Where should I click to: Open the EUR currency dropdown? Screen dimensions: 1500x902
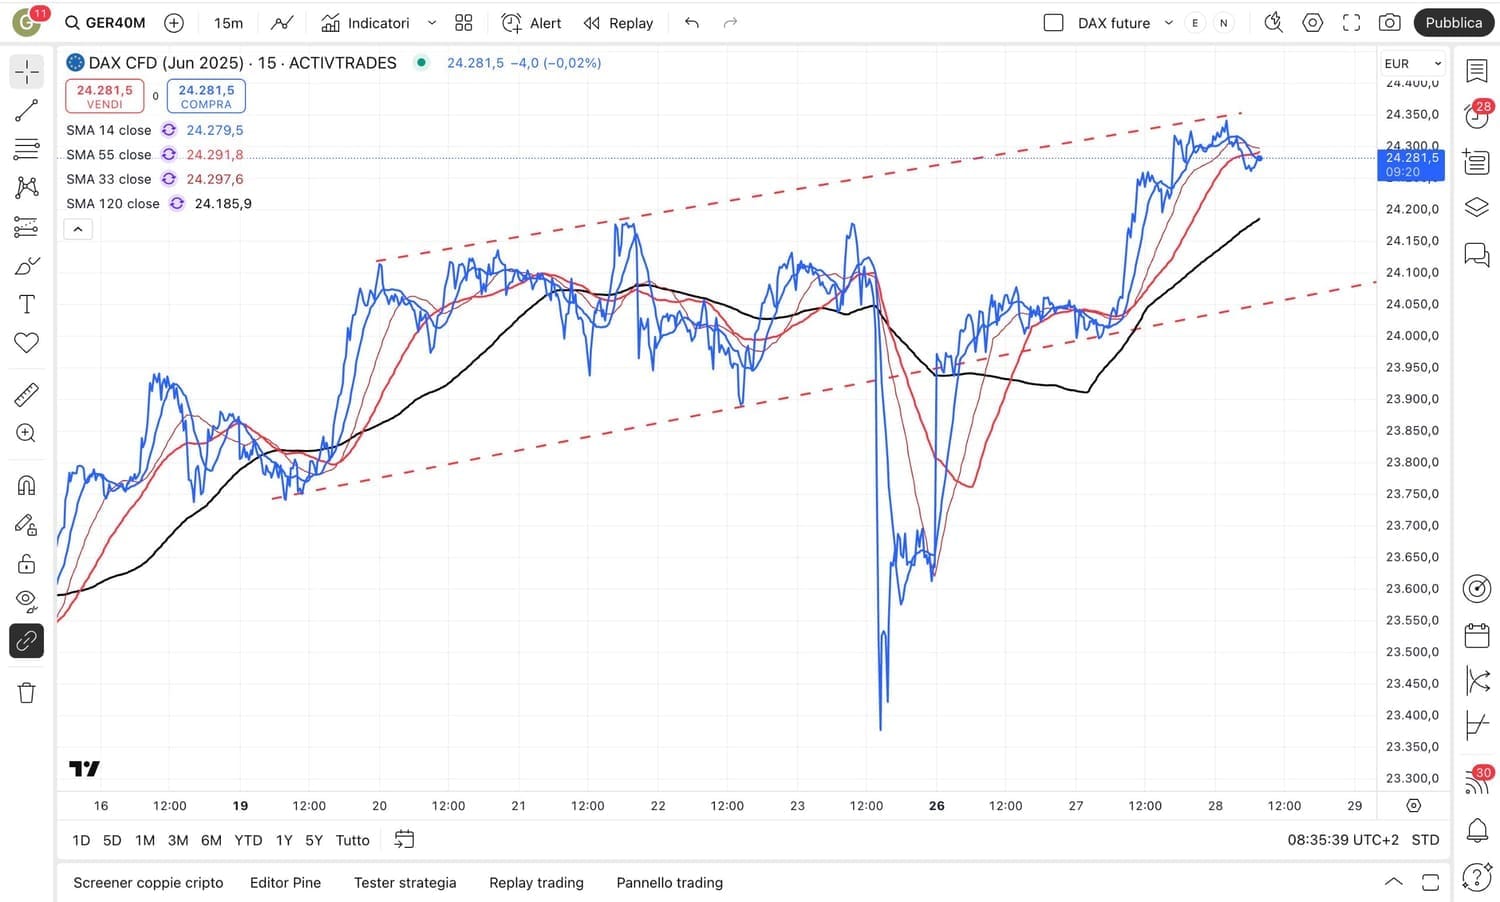tap(1412, 63)
